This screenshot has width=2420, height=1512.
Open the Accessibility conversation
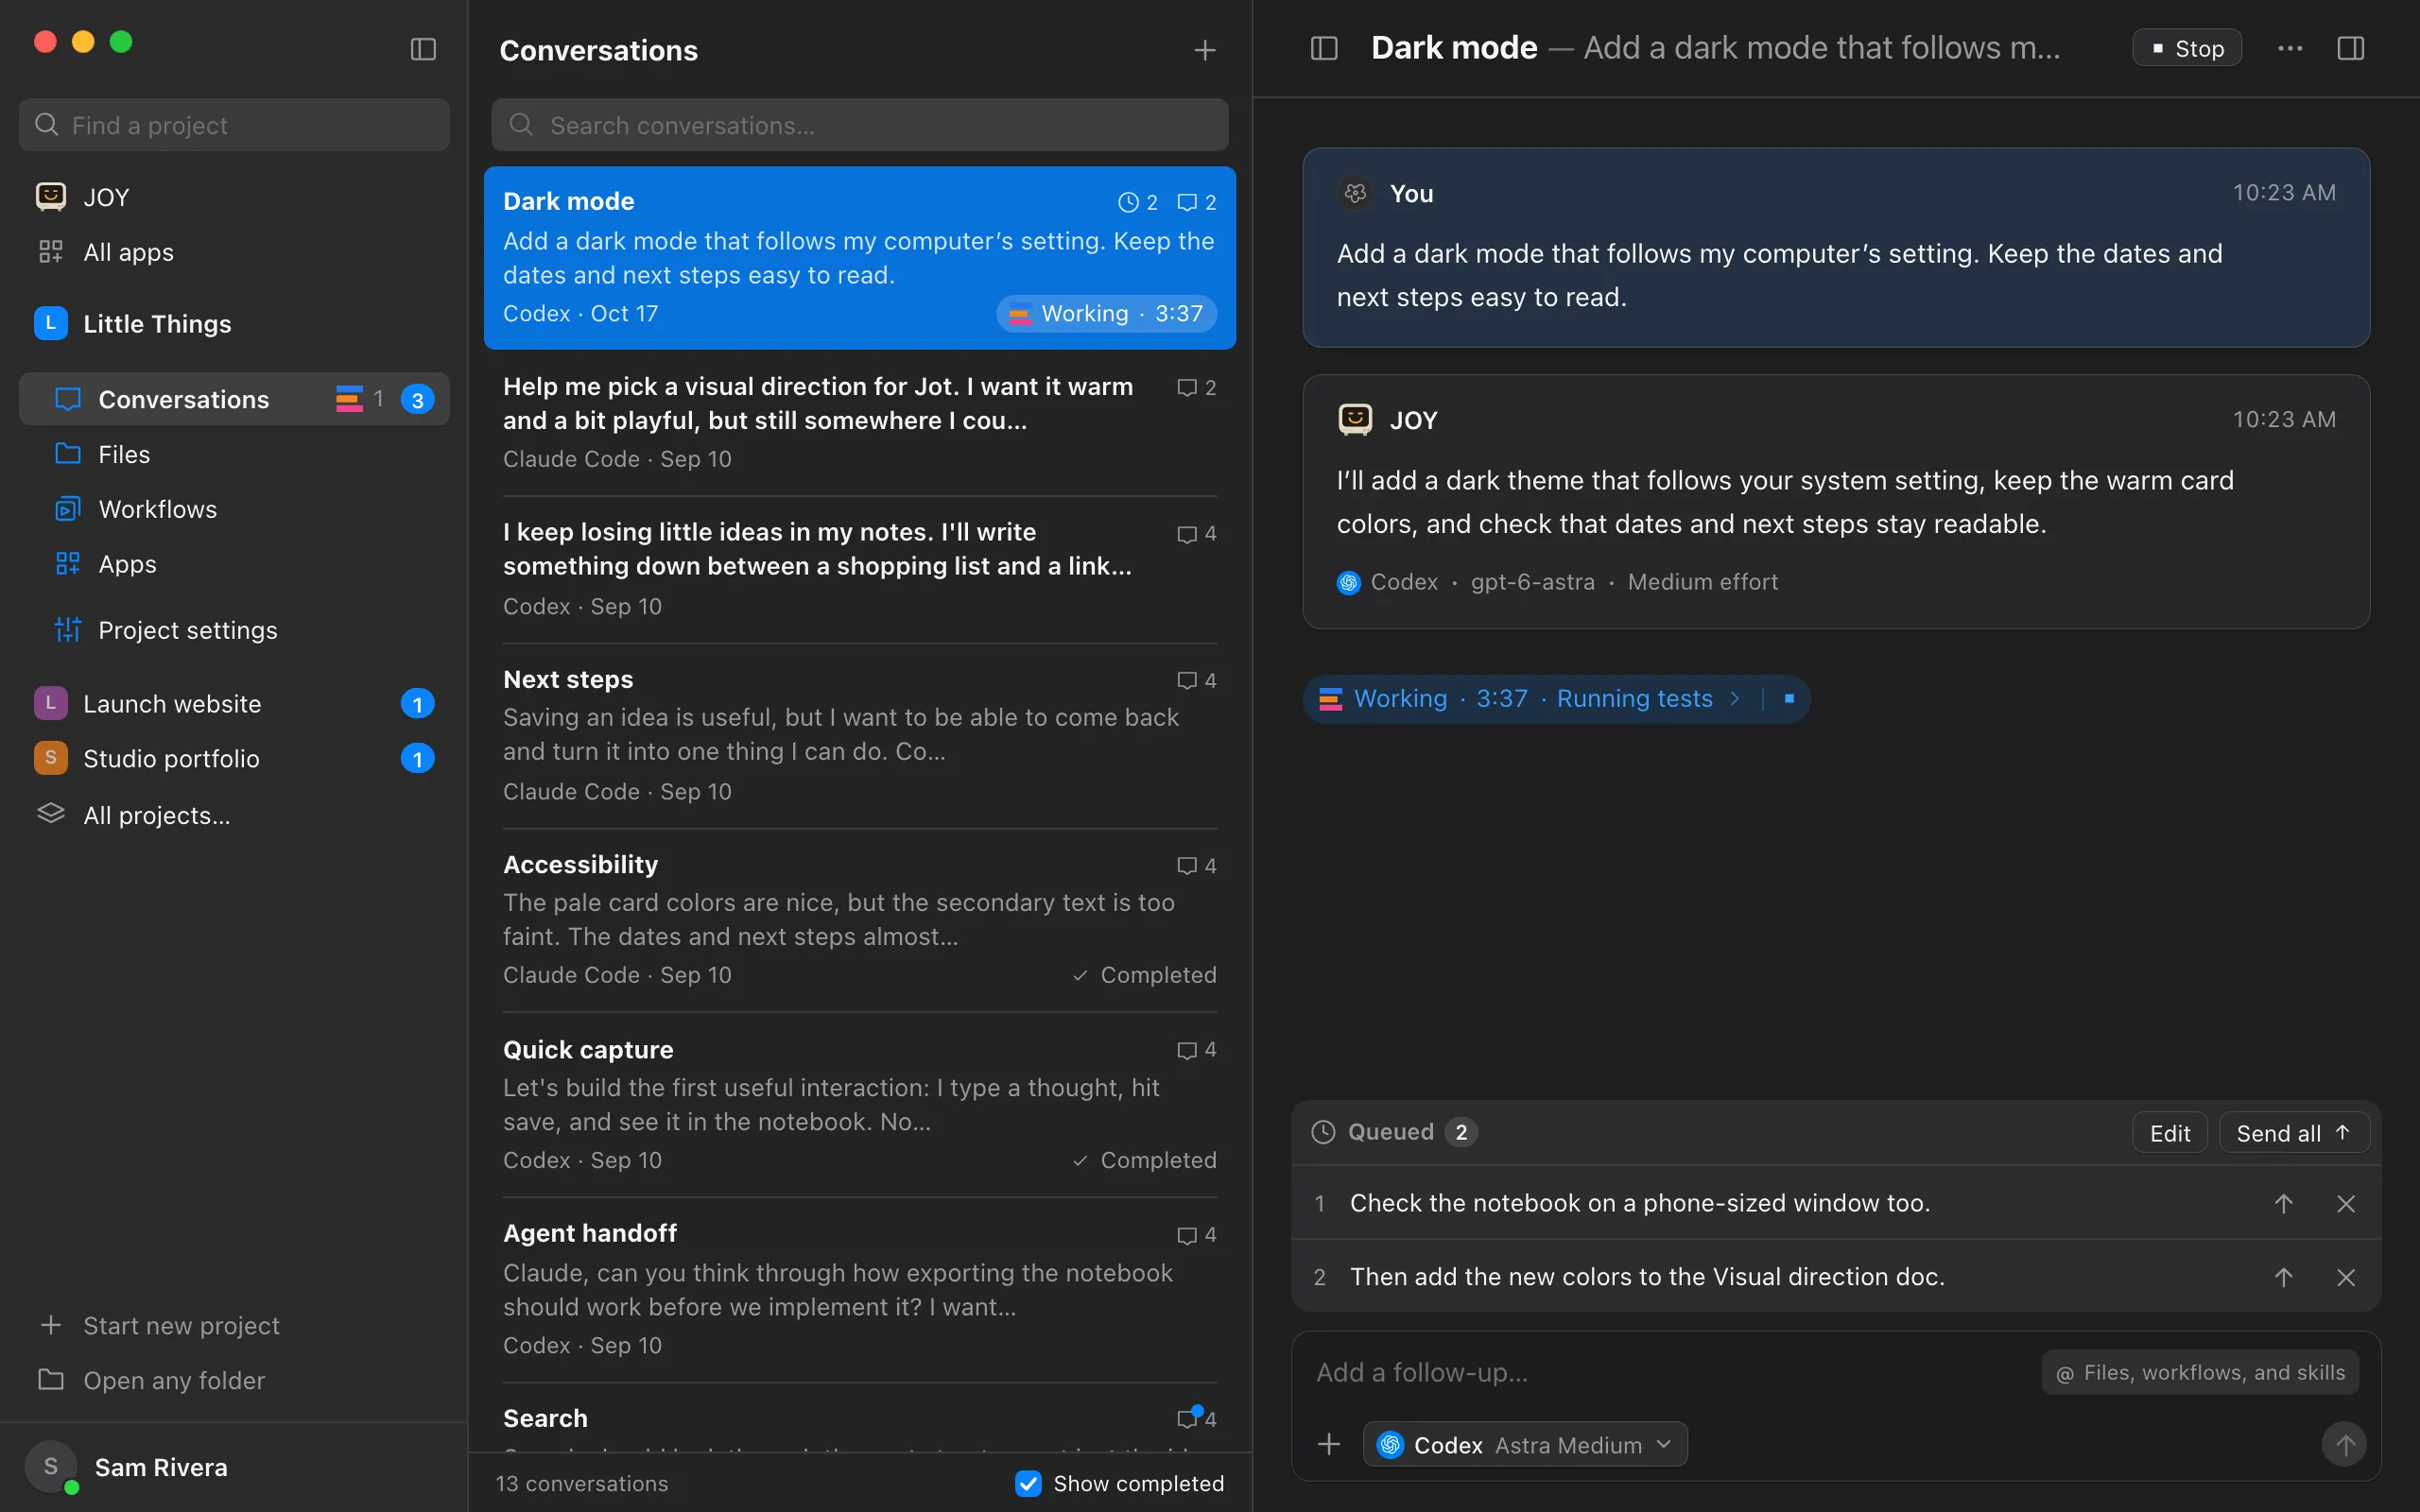click(x=860, y=920)
